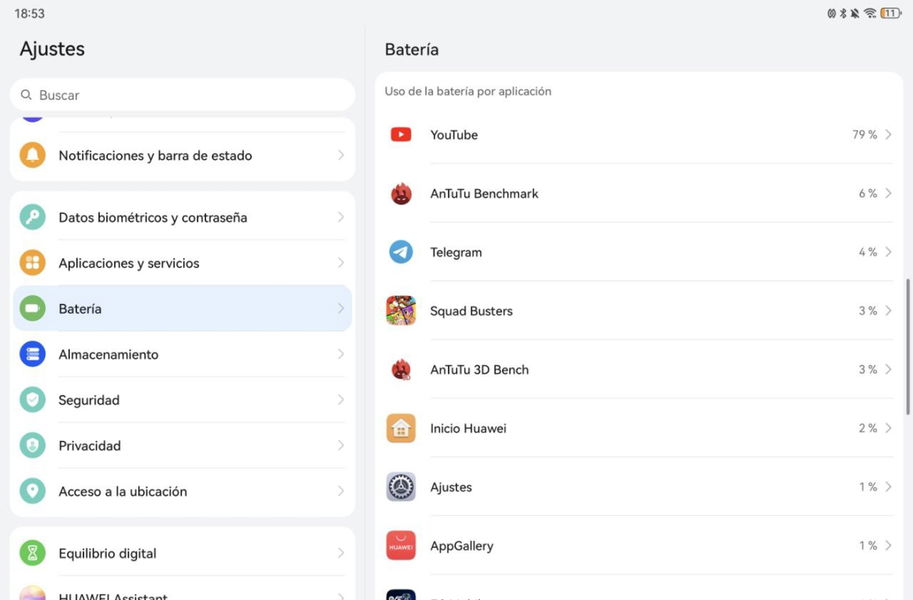This screenshot has width=913, height=600.
Task: Open chevron next to Almacenamiento
Action: tap(341, 355)
